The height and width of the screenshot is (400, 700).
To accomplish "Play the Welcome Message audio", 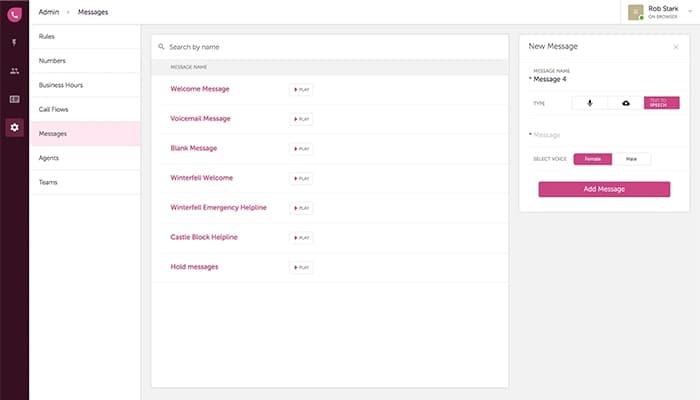I will tap(301, 89).
